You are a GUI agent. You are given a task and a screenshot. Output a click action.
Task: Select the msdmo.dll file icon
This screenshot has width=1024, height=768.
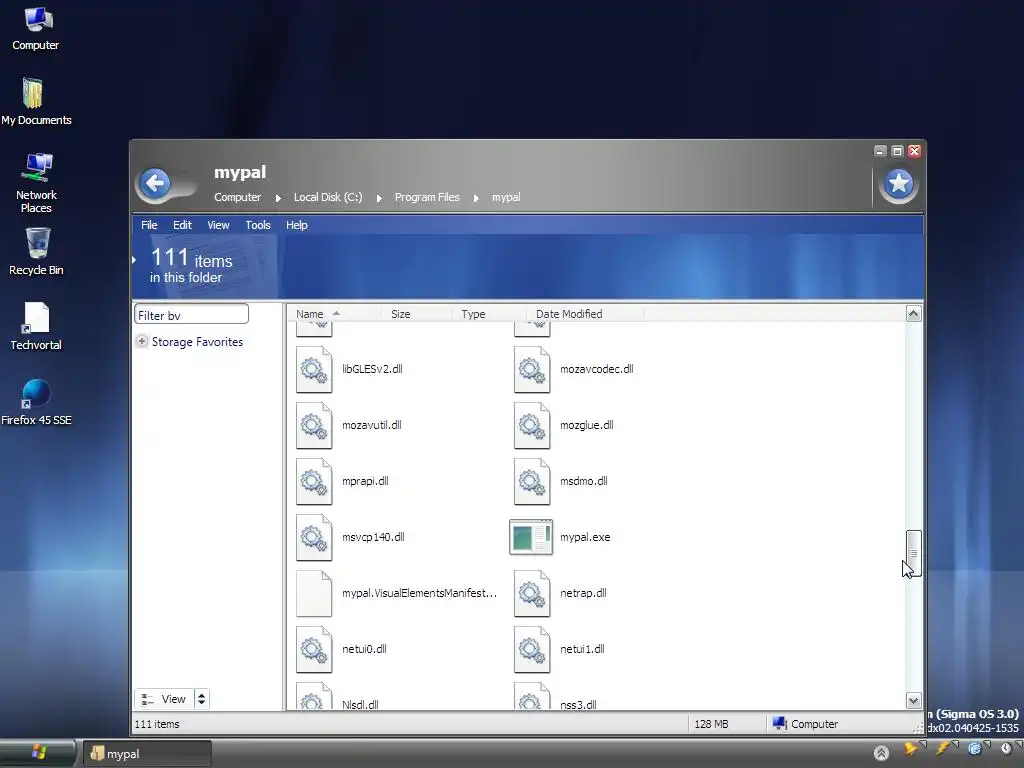pyautogui.click(x=532, y=482)
